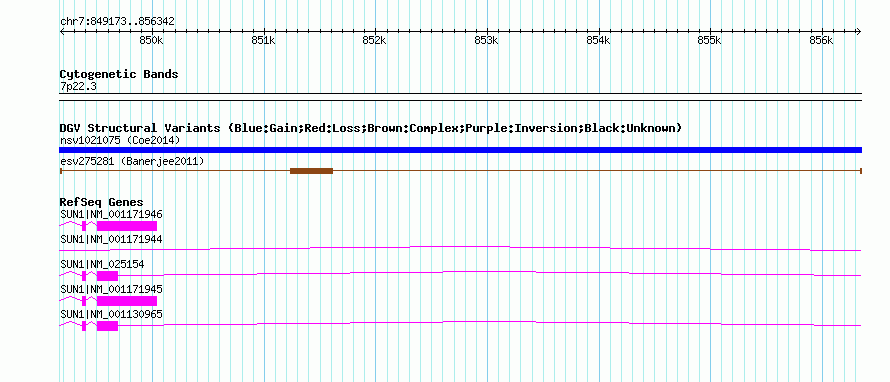890x382 pixels.
Task: Click the small exon of NM_001171946
Action: click(x=84, y=226)
